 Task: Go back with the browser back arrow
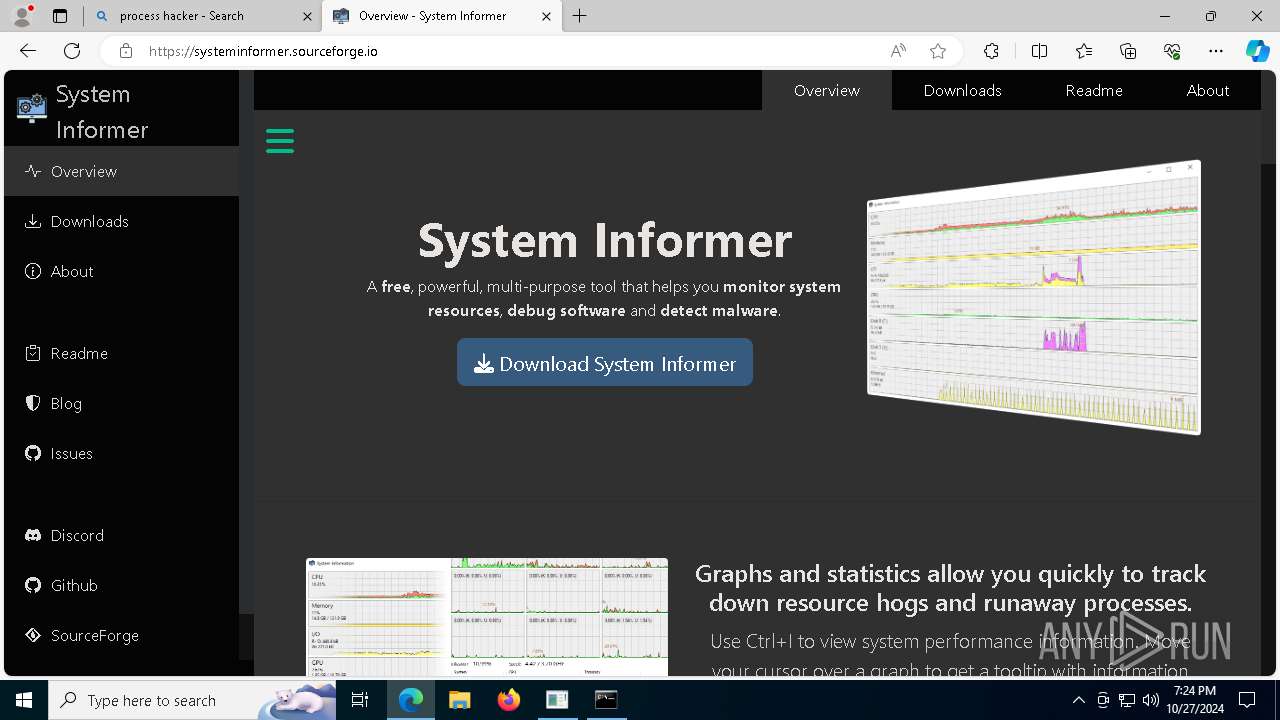pos(28,51)
